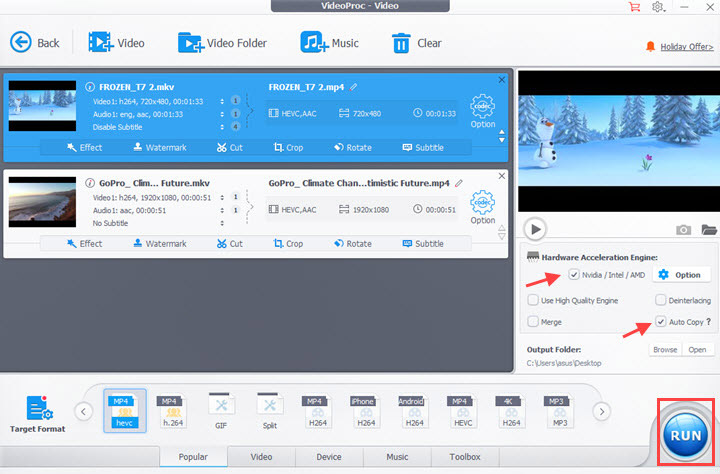
Task: Select the MP4 h.264 format preset
Action: click(x=173, y=411)
